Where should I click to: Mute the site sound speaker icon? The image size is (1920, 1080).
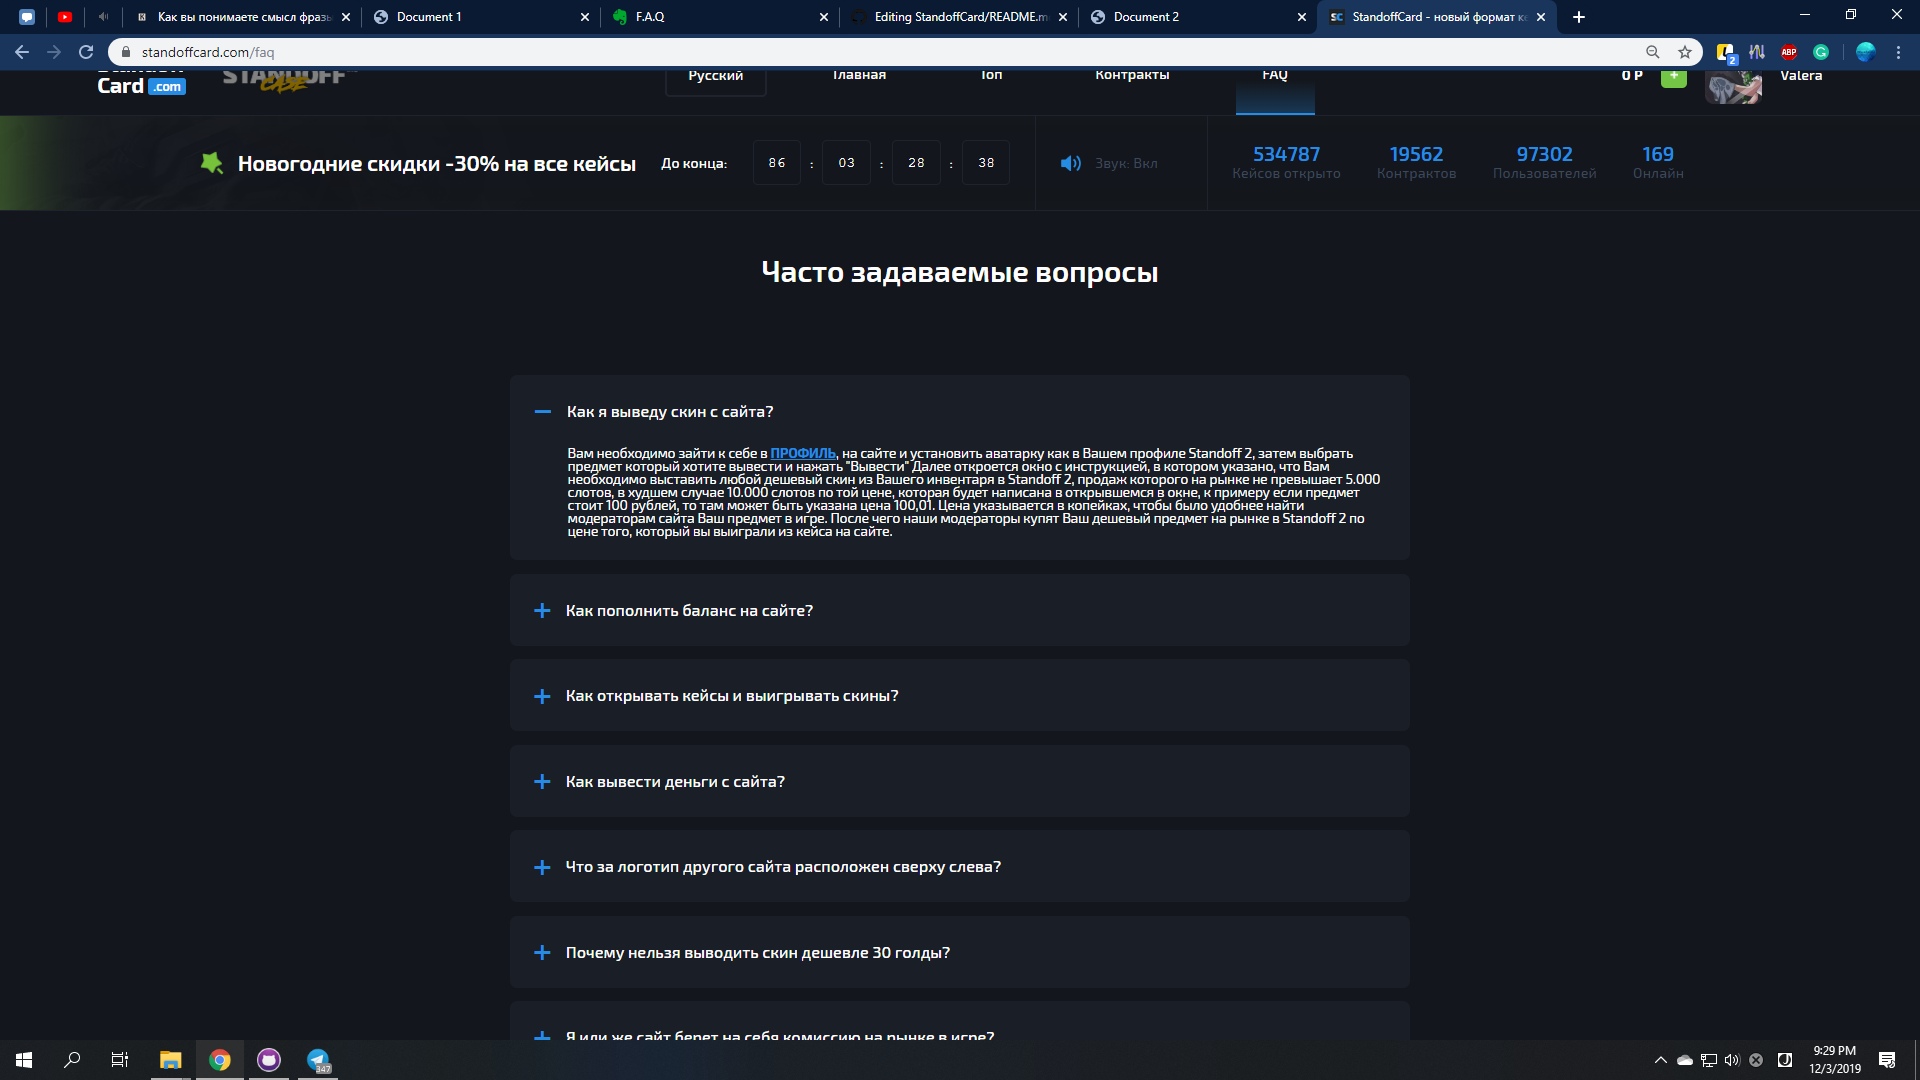tap(1070, 163)
